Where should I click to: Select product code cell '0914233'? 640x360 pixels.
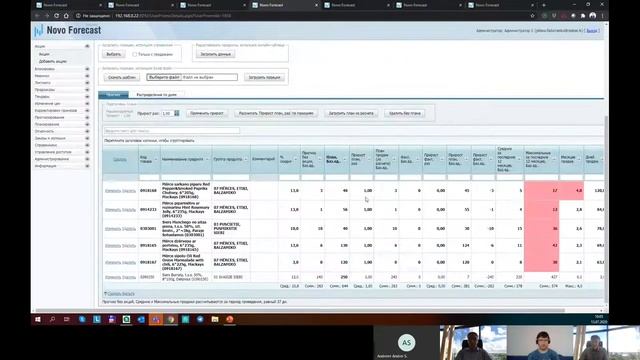pyautogui.click(x=149, y=210)
